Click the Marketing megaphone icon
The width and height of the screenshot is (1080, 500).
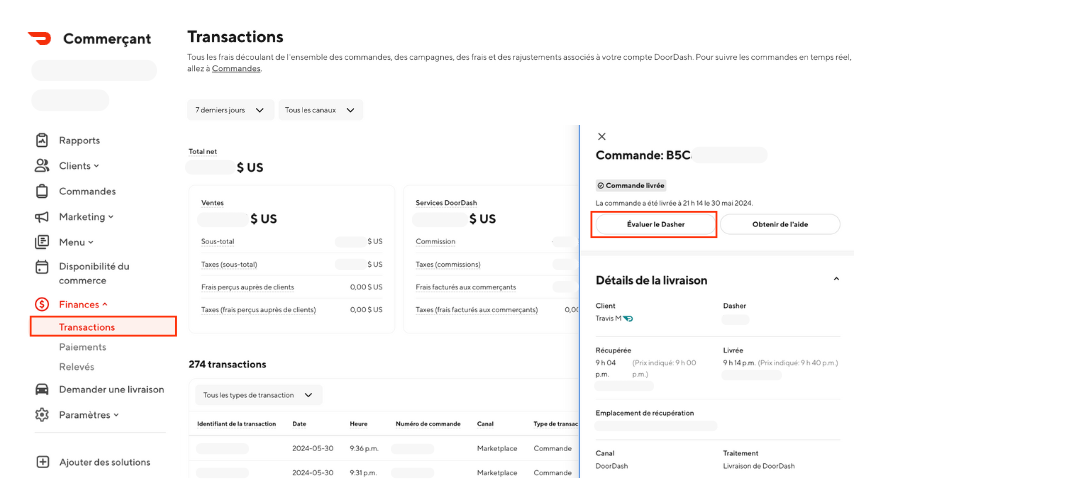pyautogui.click(x=42, y=216)
